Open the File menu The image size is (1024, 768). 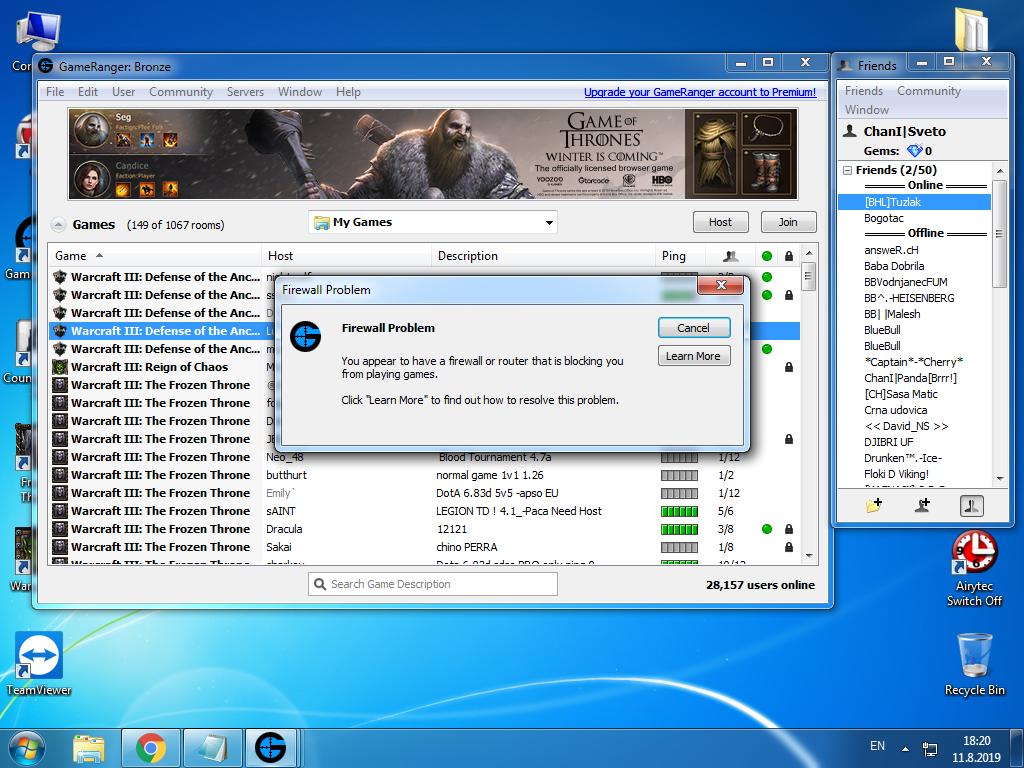tap(55, 92)
